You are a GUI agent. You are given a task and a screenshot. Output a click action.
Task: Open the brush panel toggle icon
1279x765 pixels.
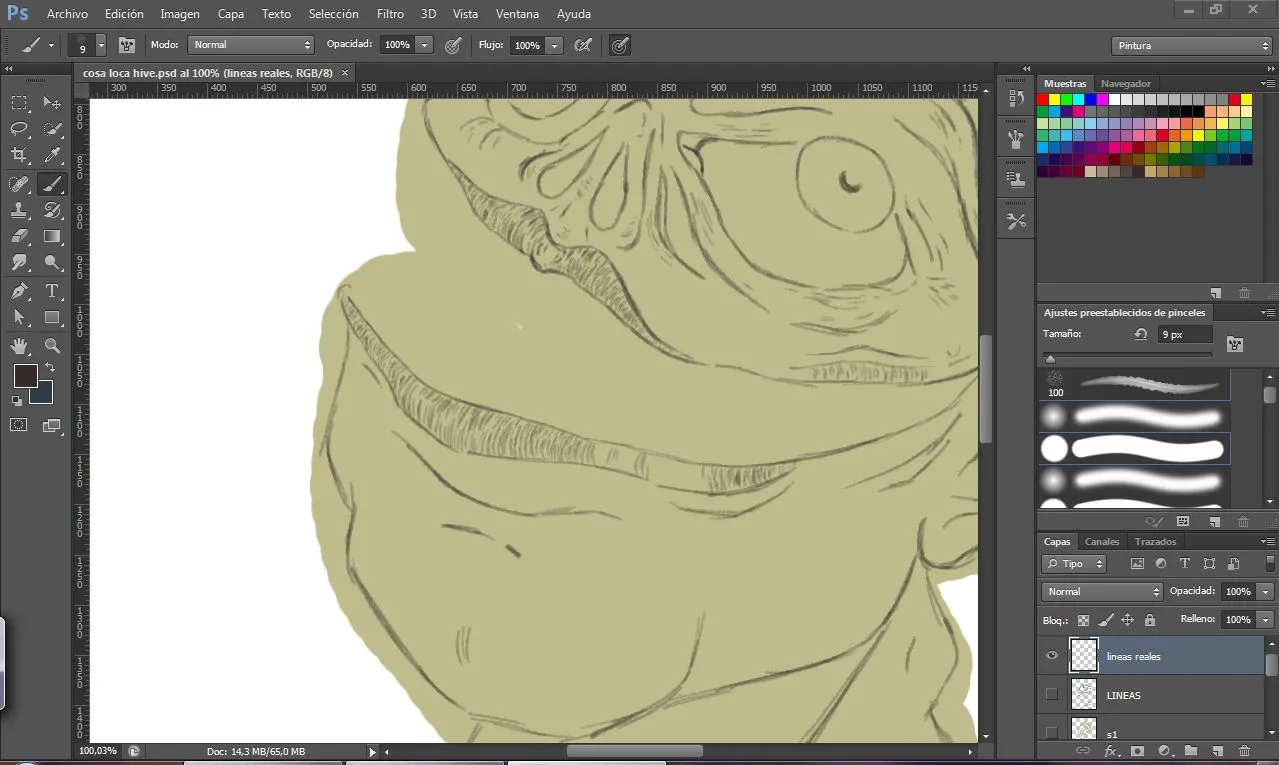[x=127, y=45]
